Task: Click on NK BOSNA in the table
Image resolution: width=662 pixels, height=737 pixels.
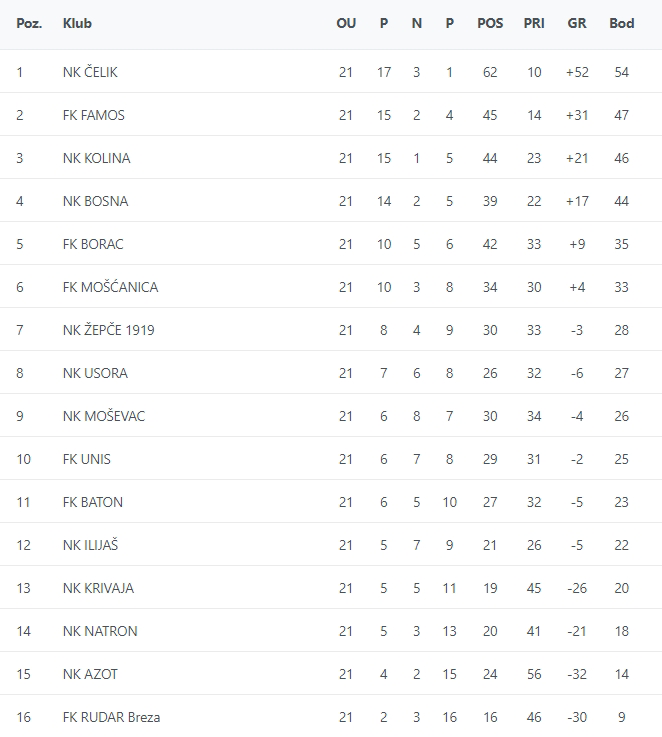Action: pos(95,201)
